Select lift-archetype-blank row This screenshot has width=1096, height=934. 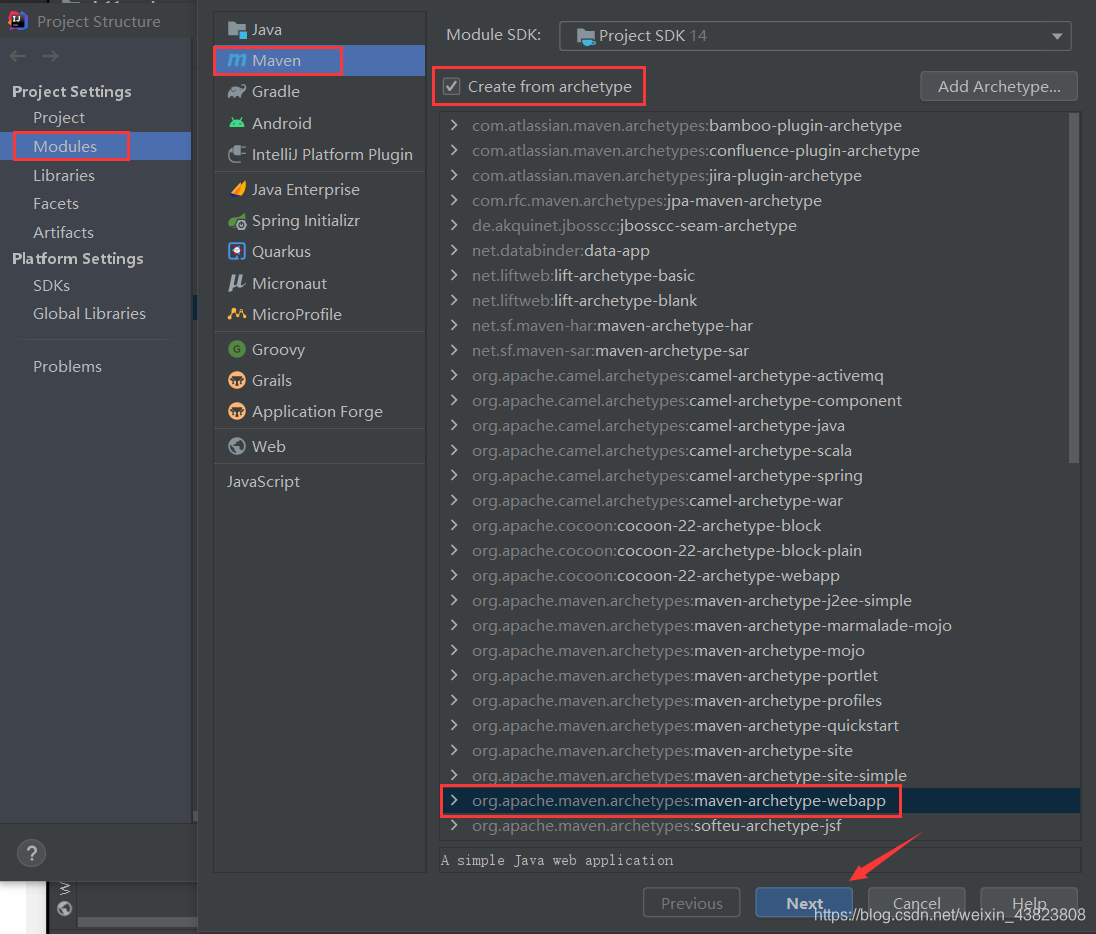pos(760,300)
